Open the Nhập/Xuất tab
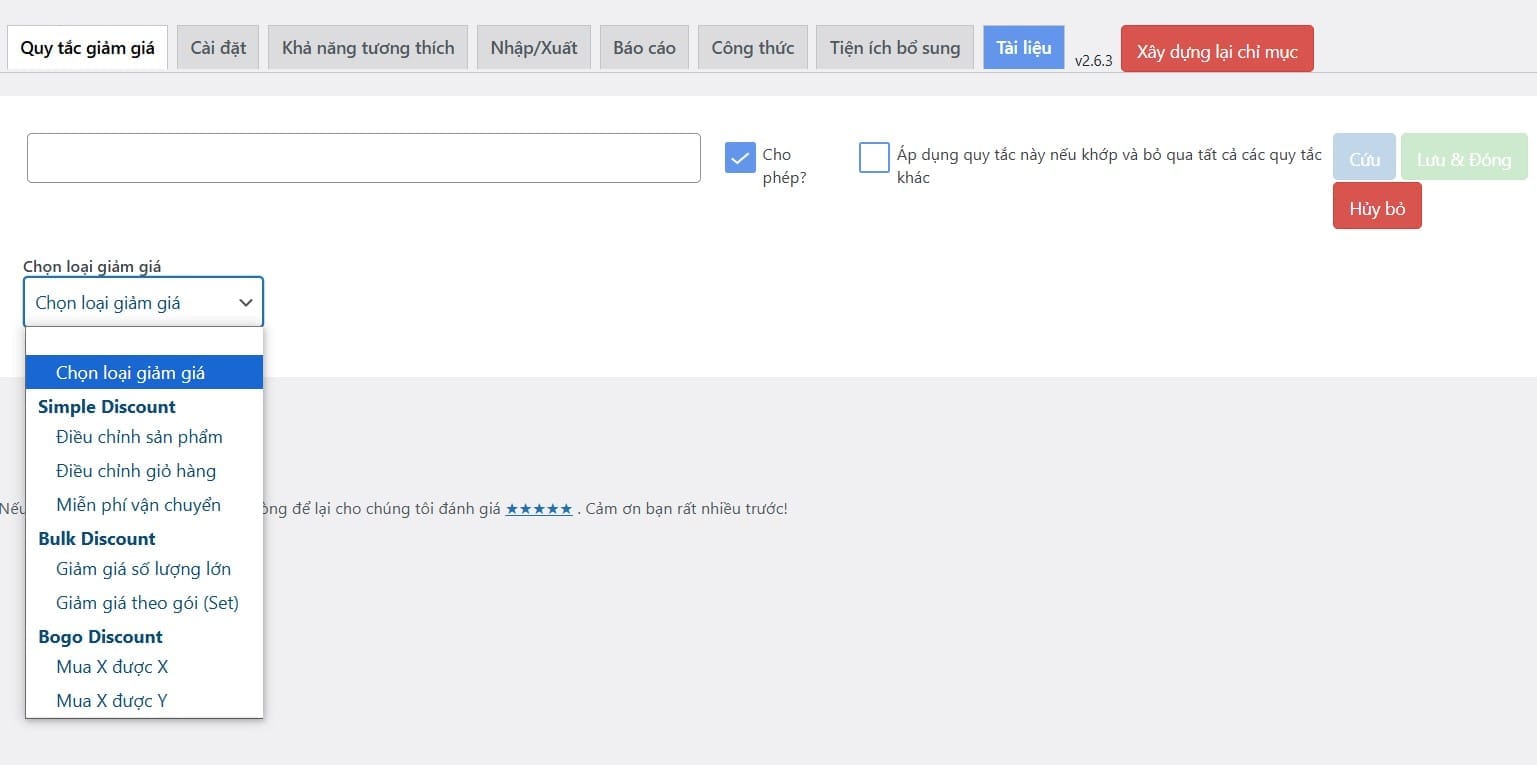1537x765 pixels. click(x=533, y=48)
